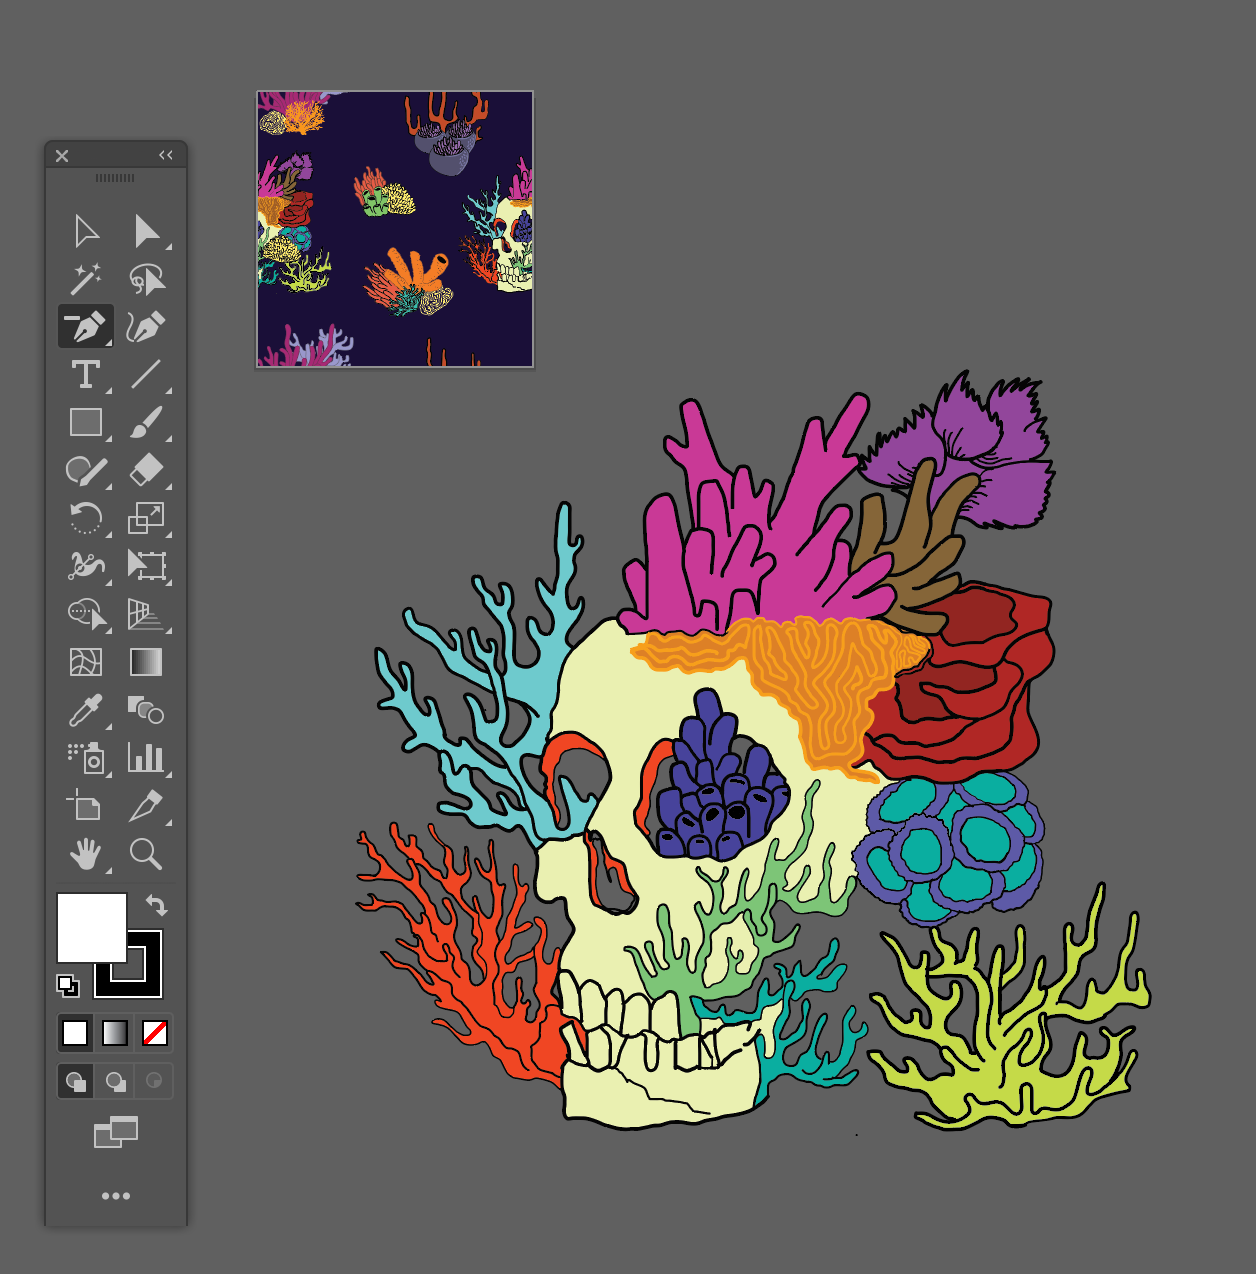Select the Line Segment tool
Viewport: 1256px width, 1274px height.
click(146, 374)
